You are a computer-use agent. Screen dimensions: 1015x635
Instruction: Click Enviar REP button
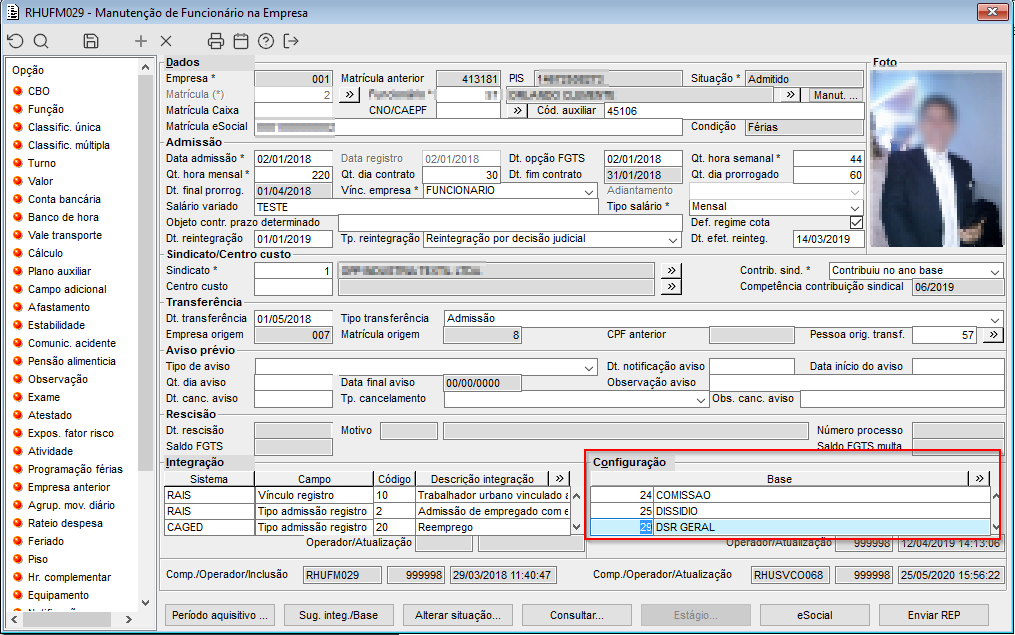(x=934, y=615)
